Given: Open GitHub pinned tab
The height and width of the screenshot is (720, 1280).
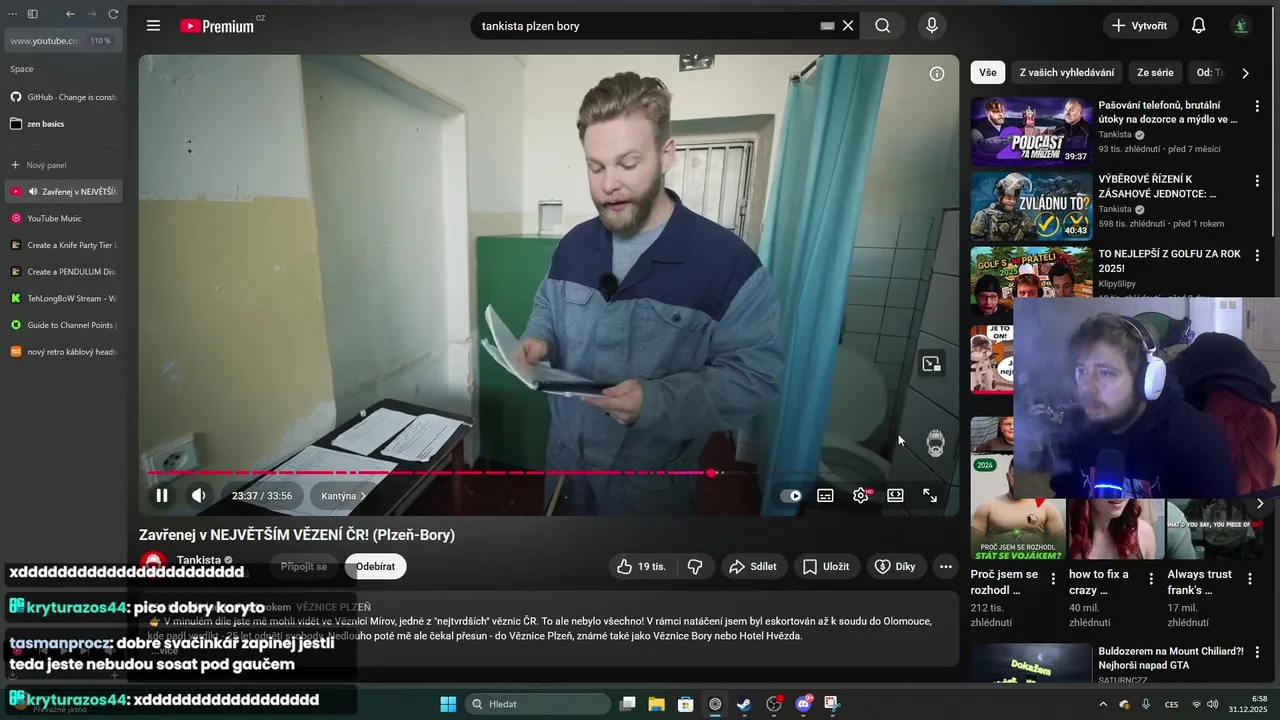Looking at the screenshot, I should (x=64, y=97).
